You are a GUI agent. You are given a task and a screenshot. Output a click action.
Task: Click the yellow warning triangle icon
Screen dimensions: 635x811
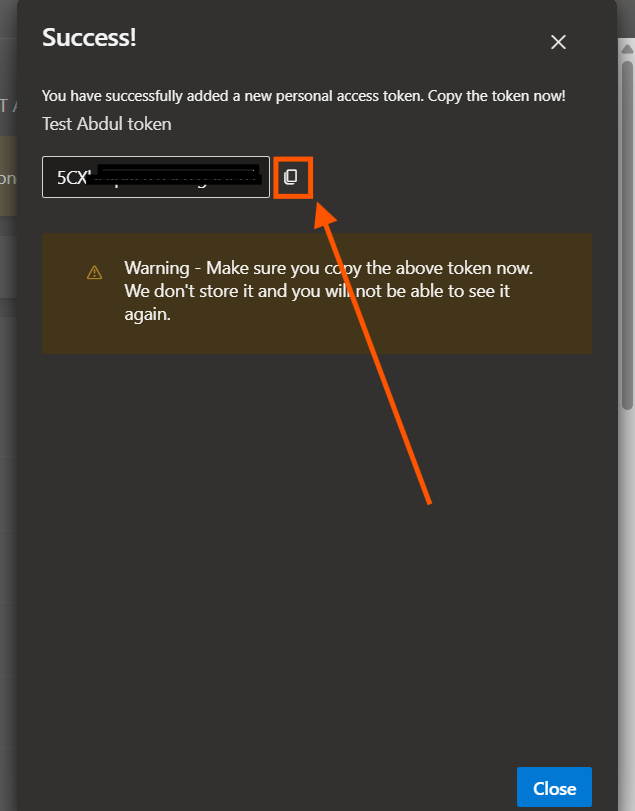pos(94,272)
